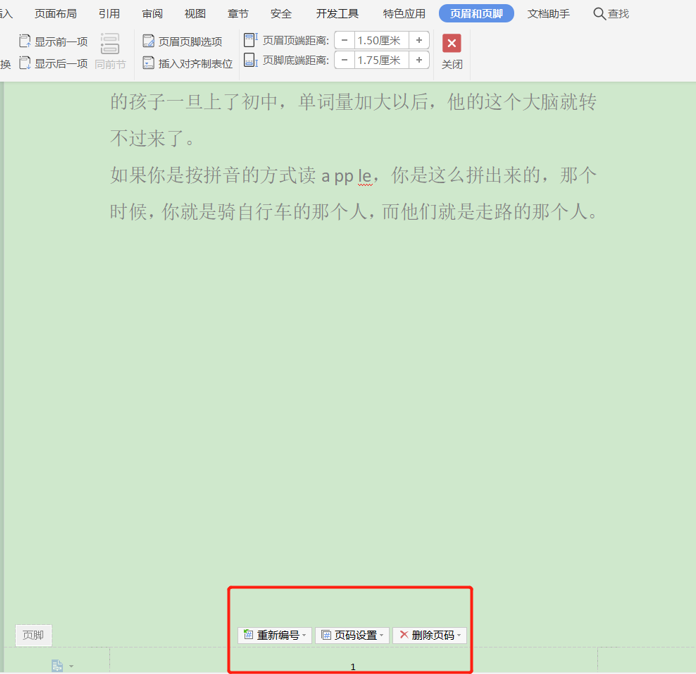Open the 审阅 tab
The height and width of the screenshot is (674, 696).
tap(152, 14)
